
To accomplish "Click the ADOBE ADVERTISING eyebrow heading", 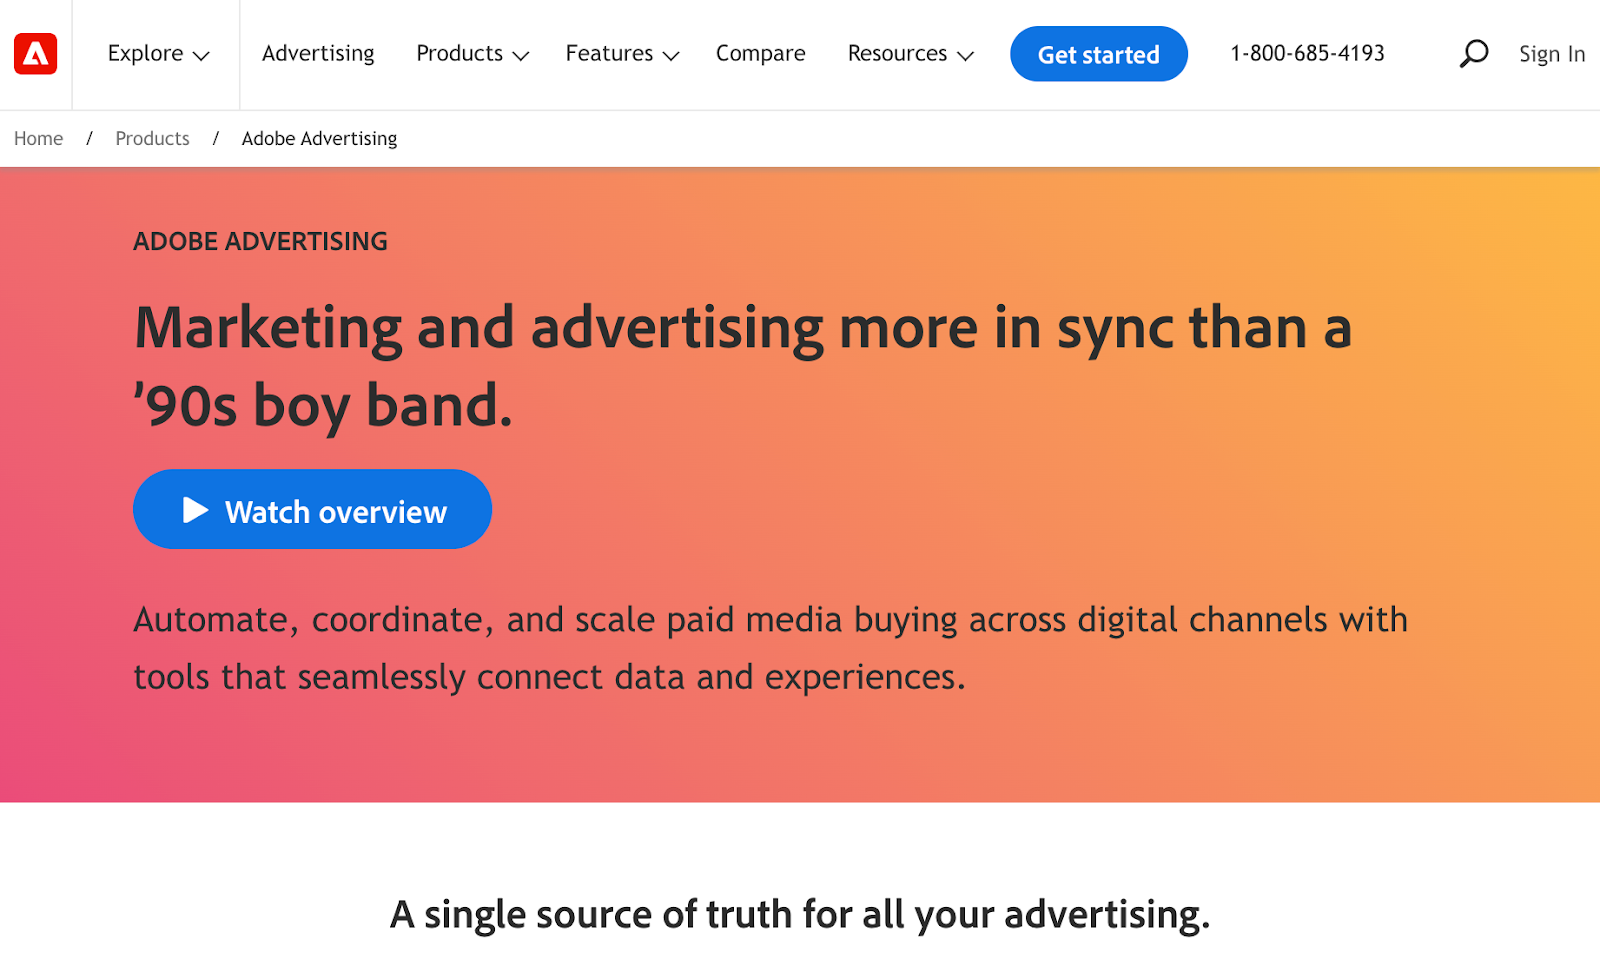I will [260, 242].
